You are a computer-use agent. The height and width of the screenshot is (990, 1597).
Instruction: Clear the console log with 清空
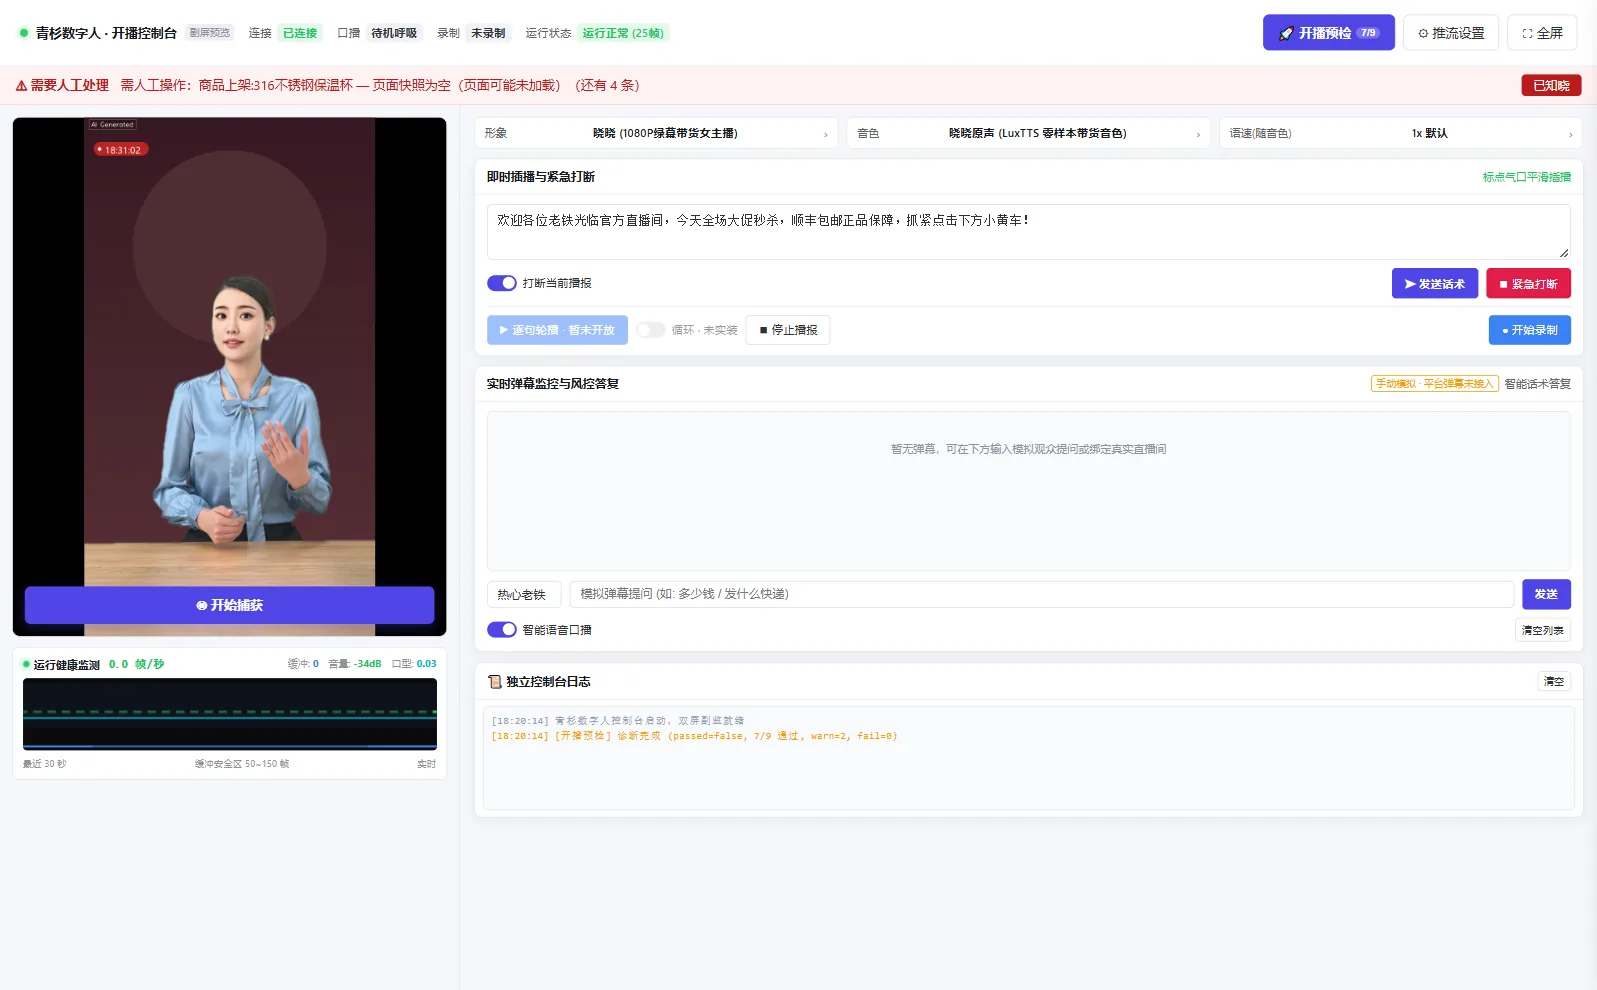1554,682
